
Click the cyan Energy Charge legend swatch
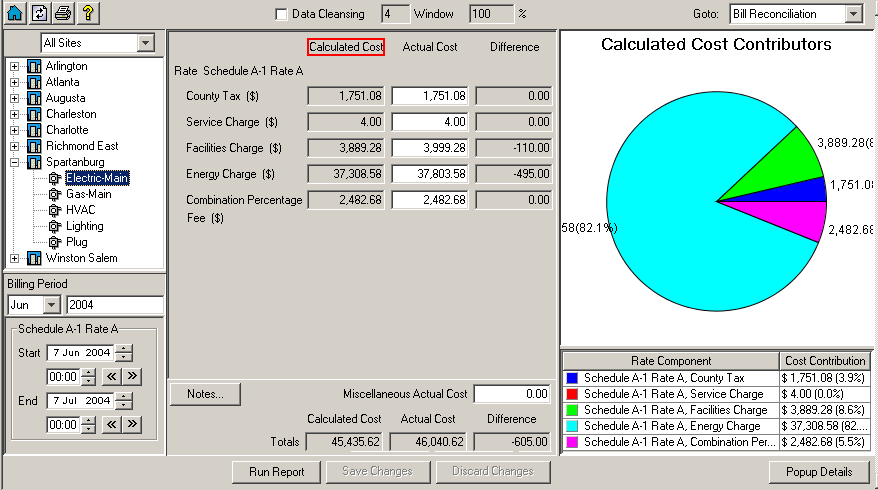pyautogui.click(x=571, y=426)
